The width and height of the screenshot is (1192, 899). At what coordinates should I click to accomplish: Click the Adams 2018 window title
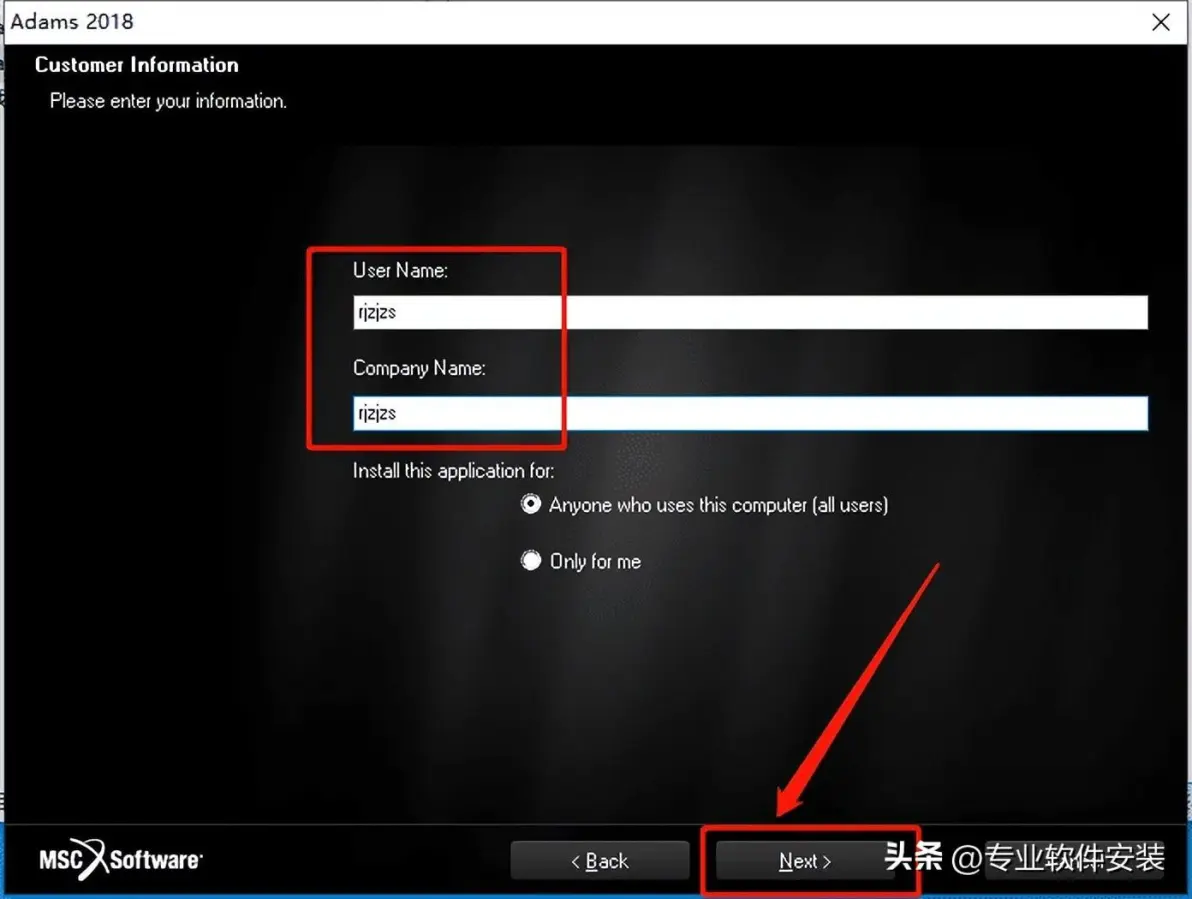71,21
